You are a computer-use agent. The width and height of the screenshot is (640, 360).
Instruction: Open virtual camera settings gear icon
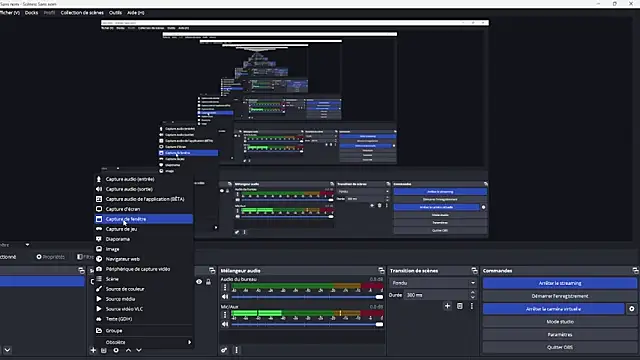point(631,309)
